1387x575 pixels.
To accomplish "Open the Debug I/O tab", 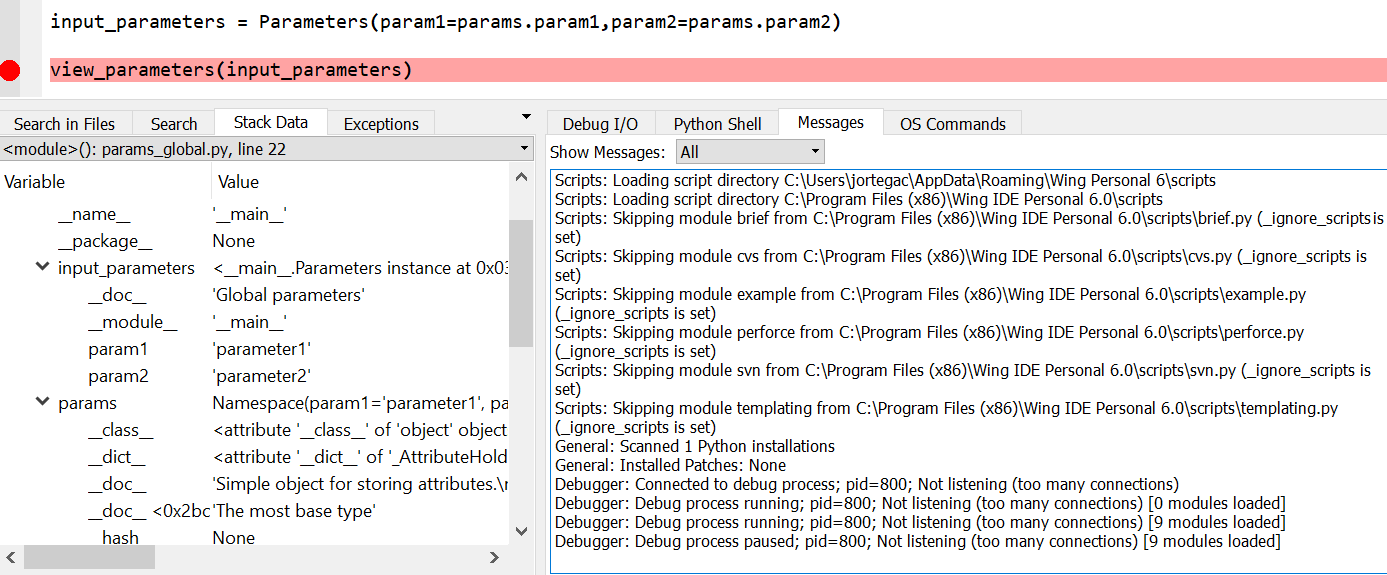I will [x=600, y=124].
